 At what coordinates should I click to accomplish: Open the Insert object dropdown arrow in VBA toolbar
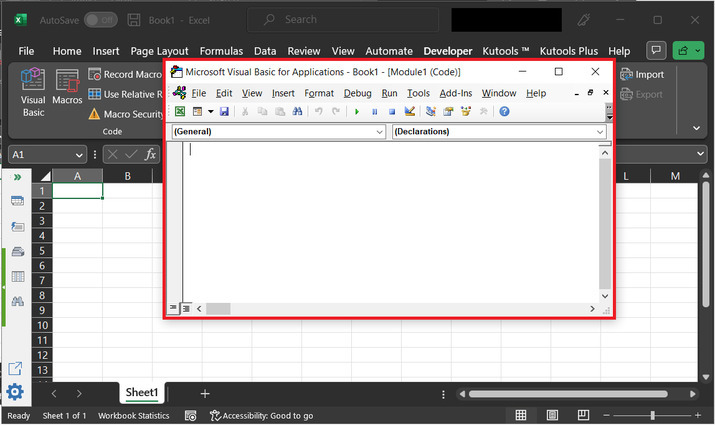[211, 111]
